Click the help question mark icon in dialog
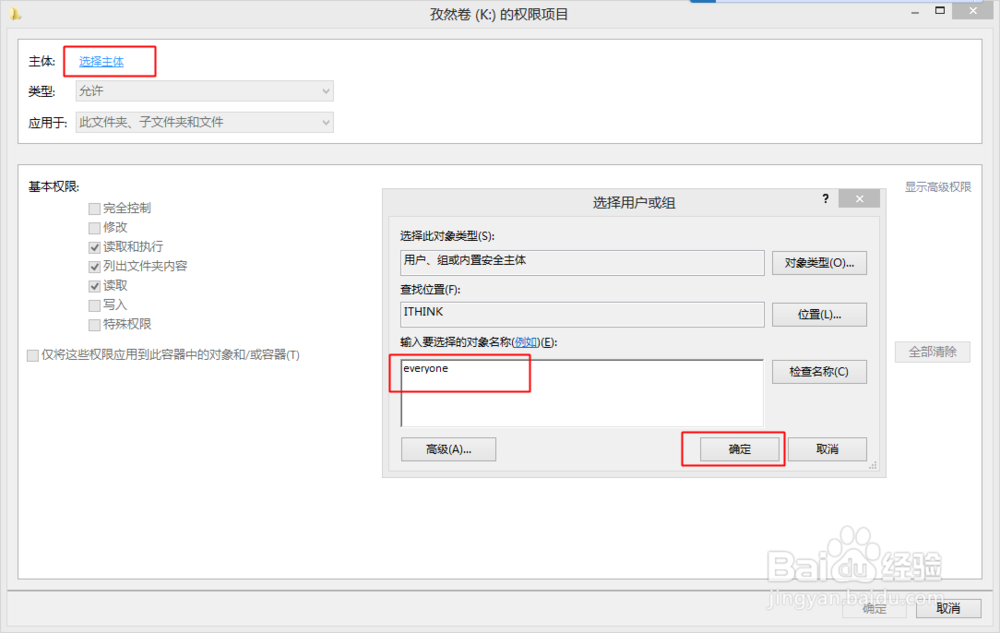 click(x=826, y=199)
